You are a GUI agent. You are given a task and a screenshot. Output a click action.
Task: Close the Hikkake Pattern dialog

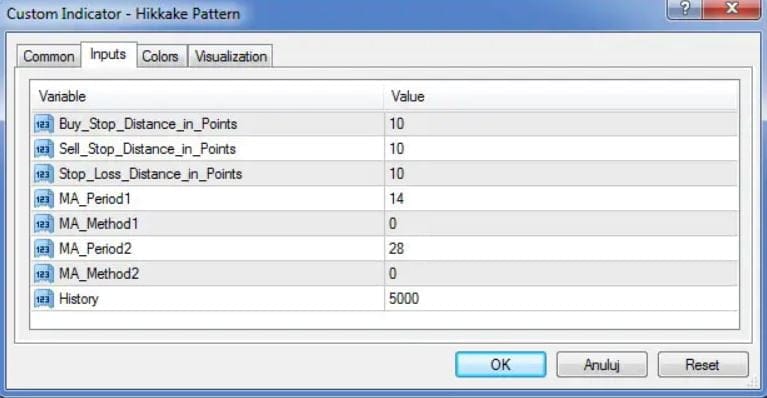(732, 8)
